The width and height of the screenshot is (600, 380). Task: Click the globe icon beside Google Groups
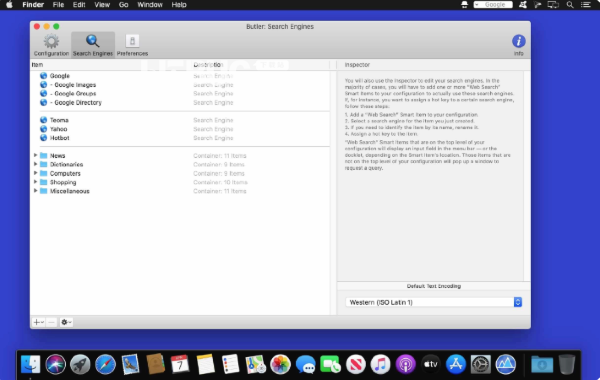pyautogui.click(x=44, y=93)
